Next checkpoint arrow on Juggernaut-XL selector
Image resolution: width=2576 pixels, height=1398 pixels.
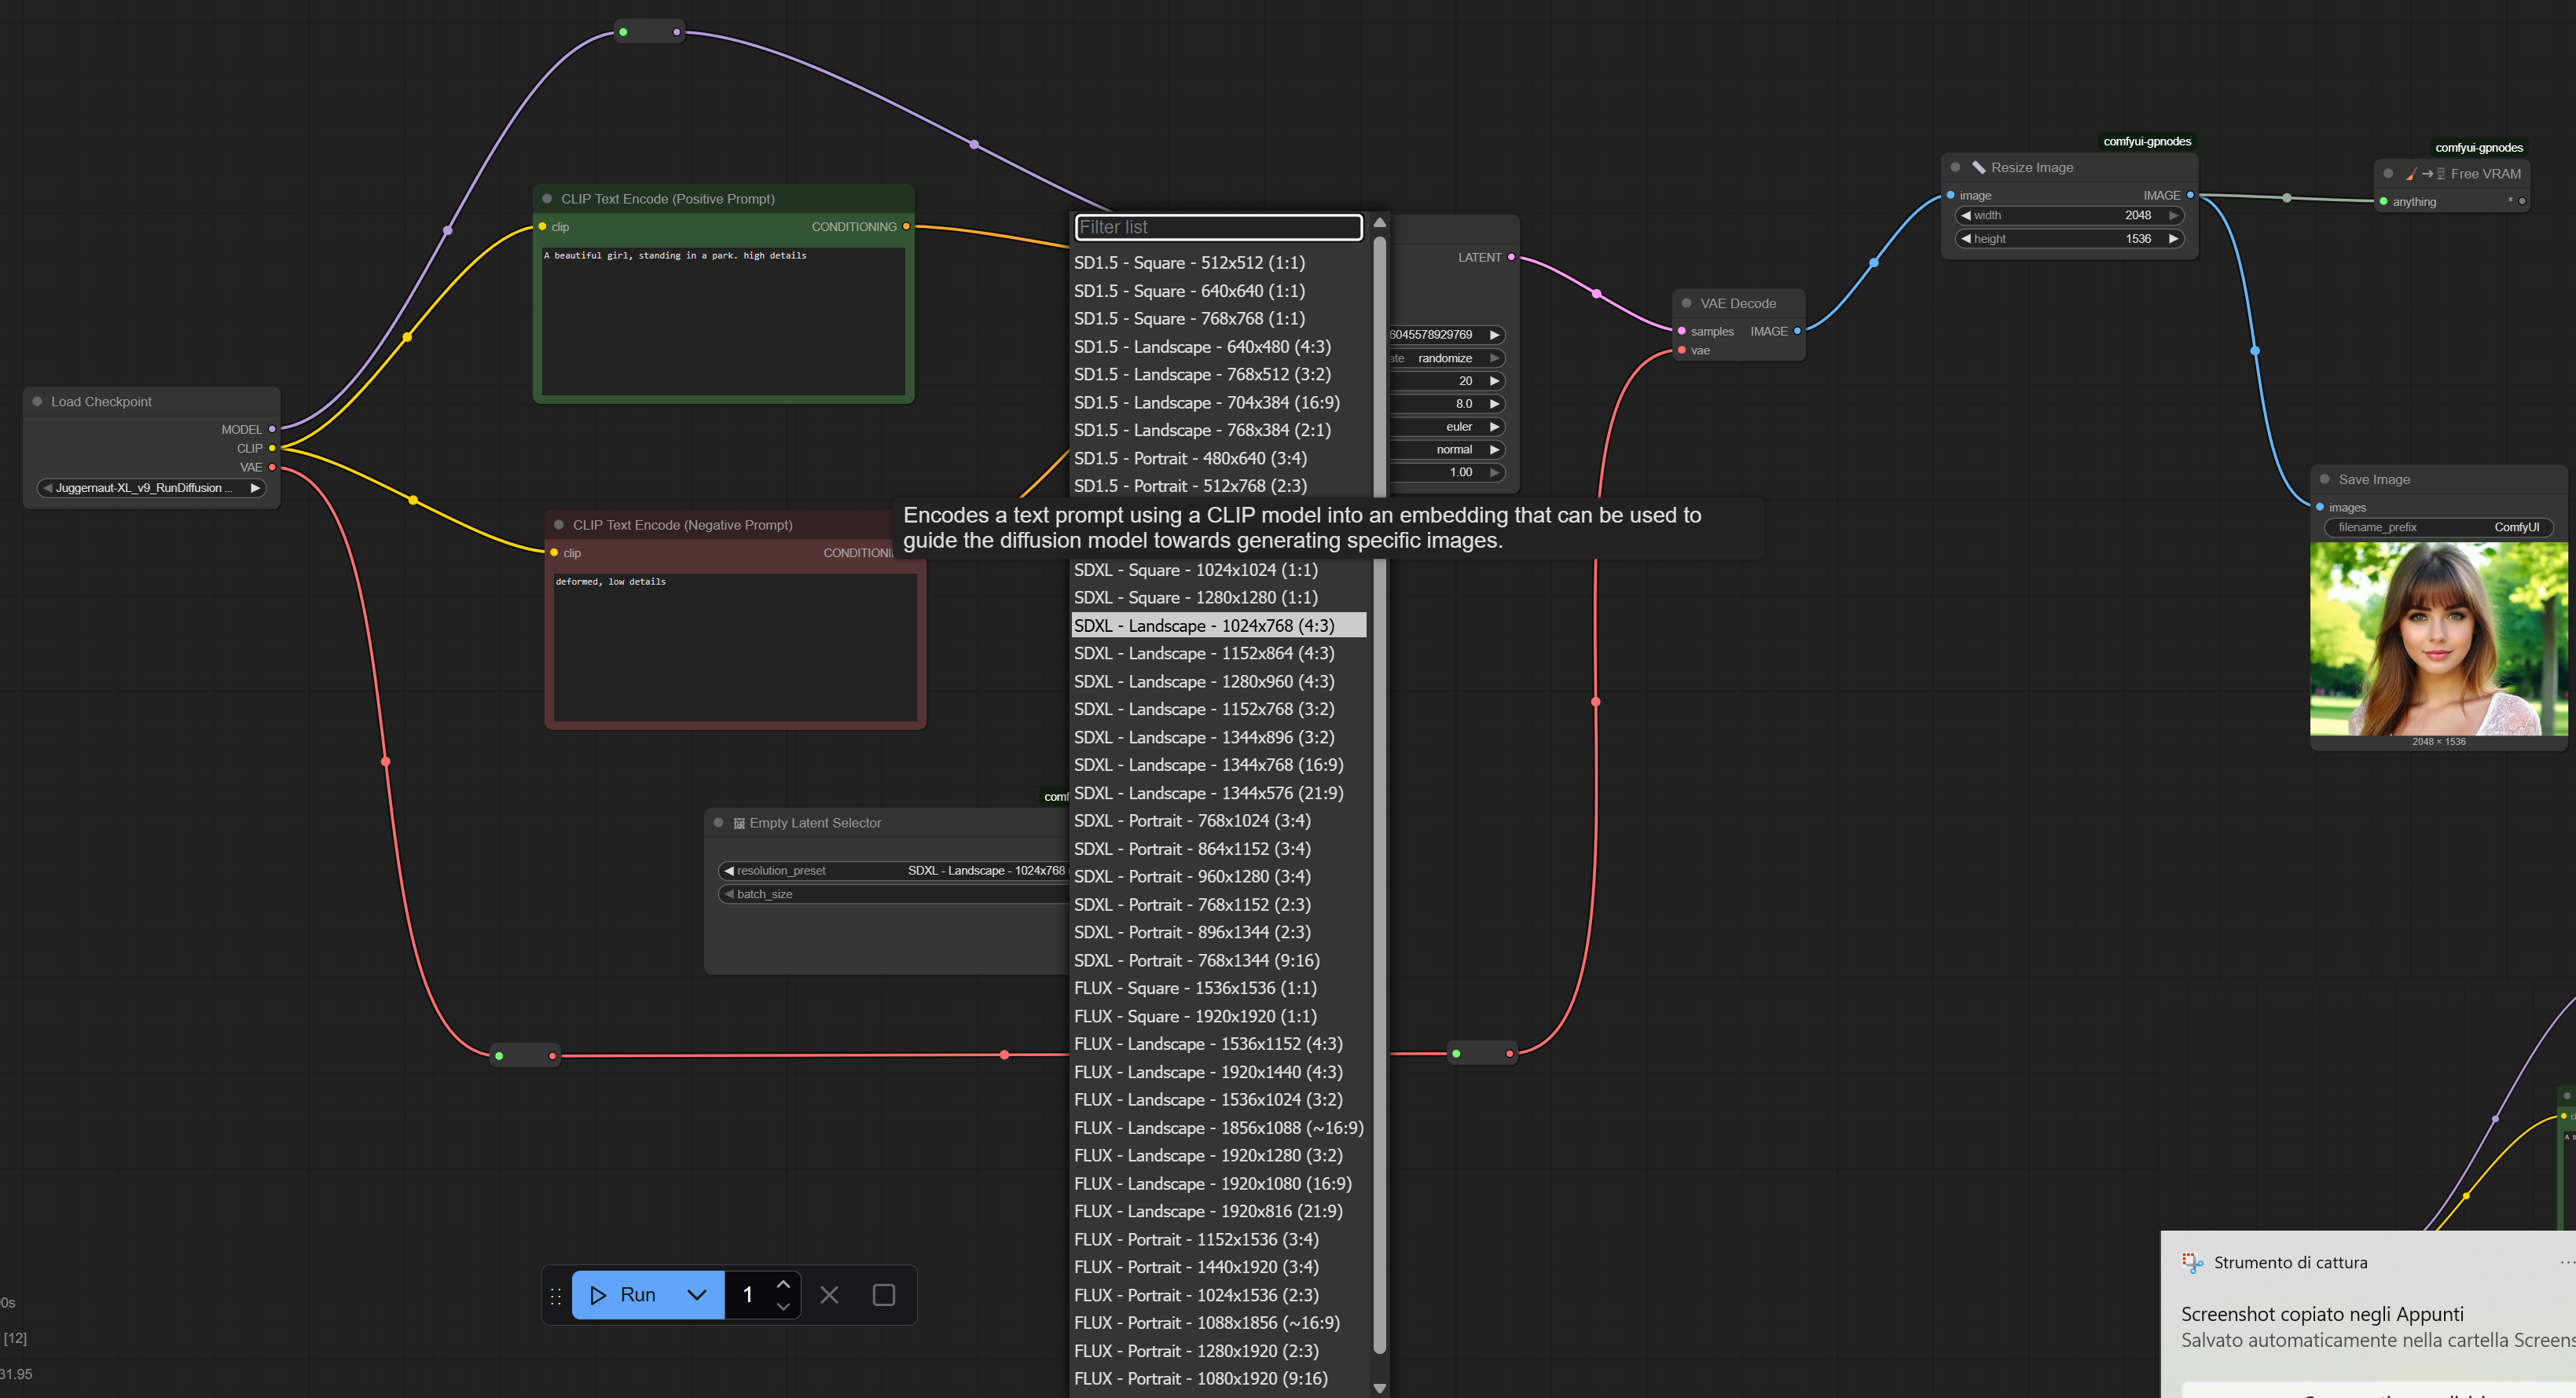(x=255, y=488)
